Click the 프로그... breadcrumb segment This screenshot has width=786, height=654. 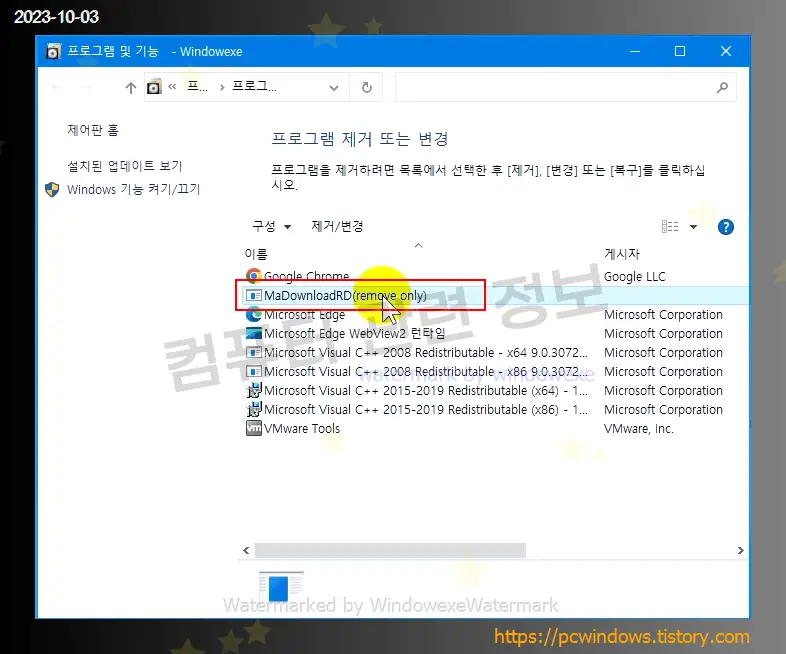(x=255, y=86)
